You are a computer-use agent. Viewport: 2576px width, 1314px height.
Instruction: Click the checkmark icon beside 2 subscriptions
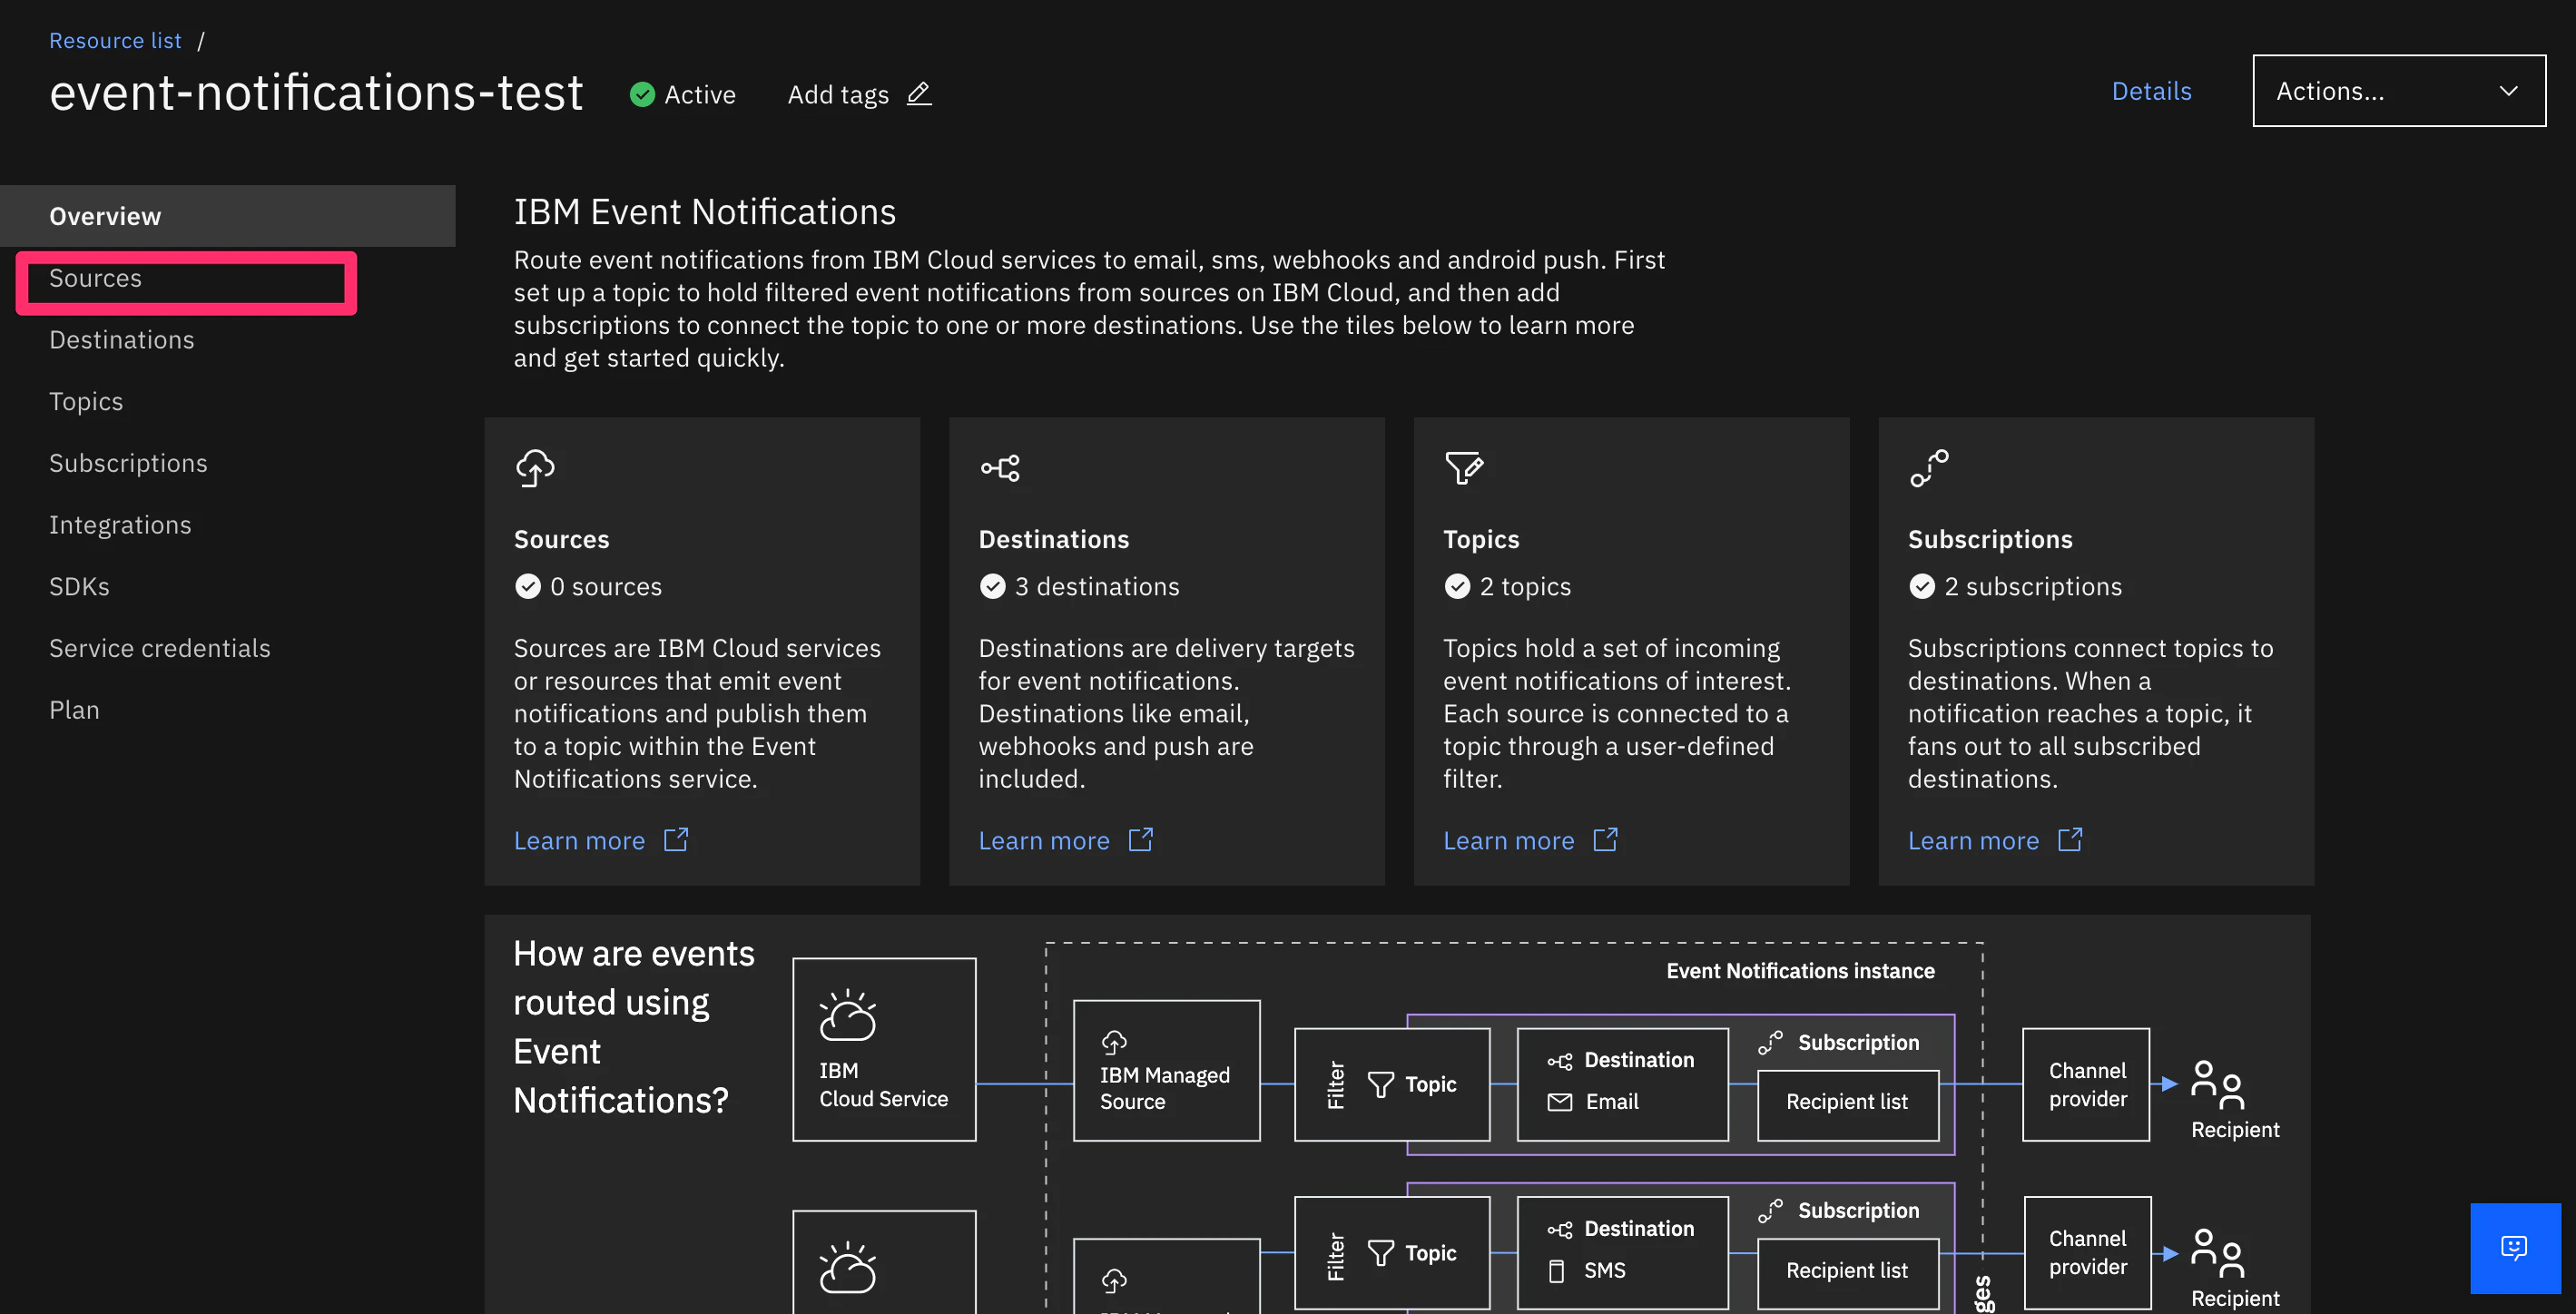click(x=1922, y=586)
